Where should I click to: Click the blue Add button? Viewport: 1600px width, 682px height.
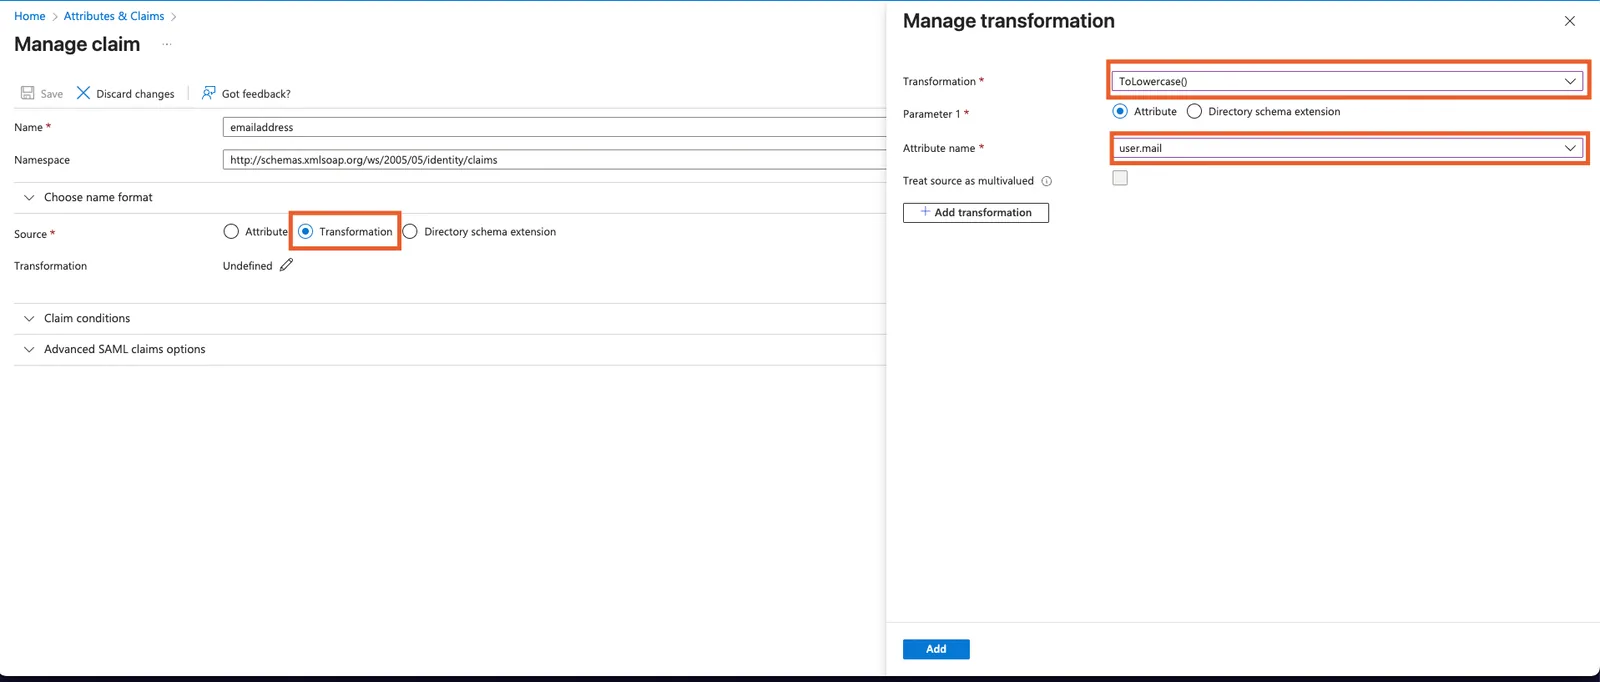pos(936,649)
